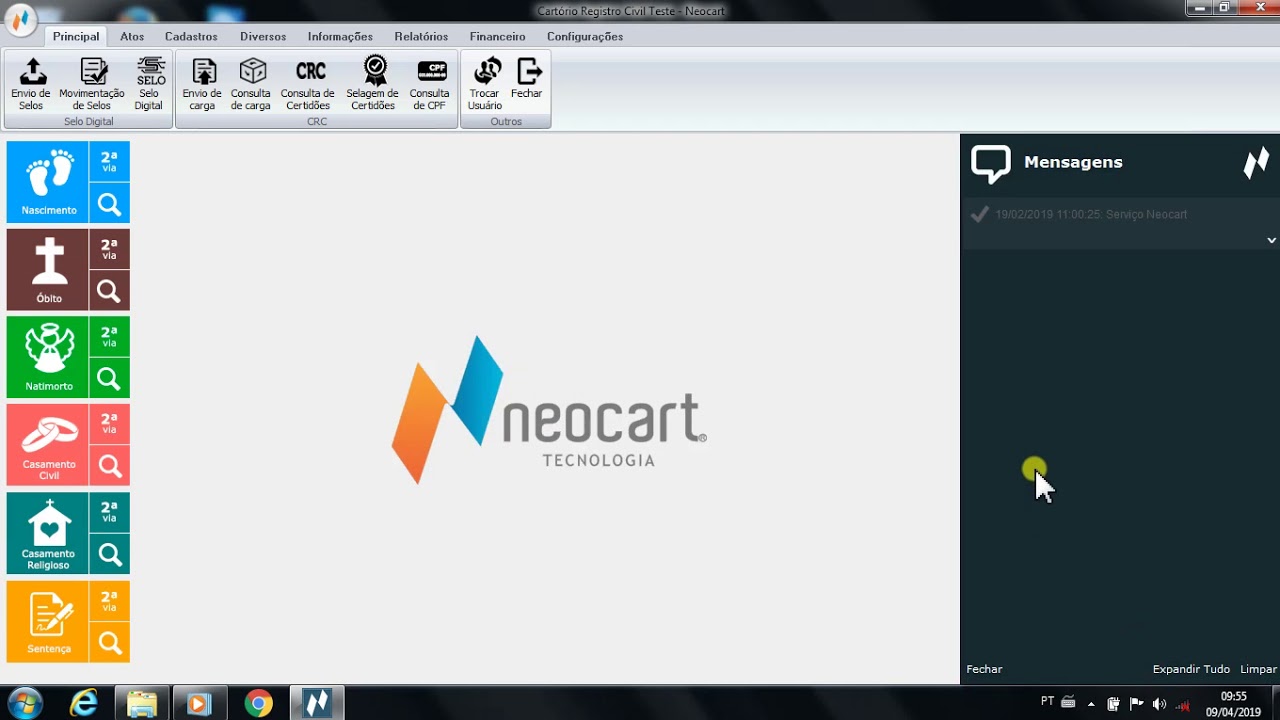Viewport: 1280px width, 720px height.
Task: Search Nascimento records with magnifier
Action: [110, 204]
